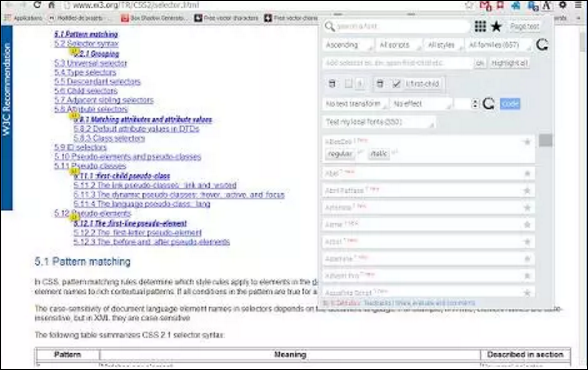
Task: Click the magnifier icon in the font search
Action: (x=330, y=26)
